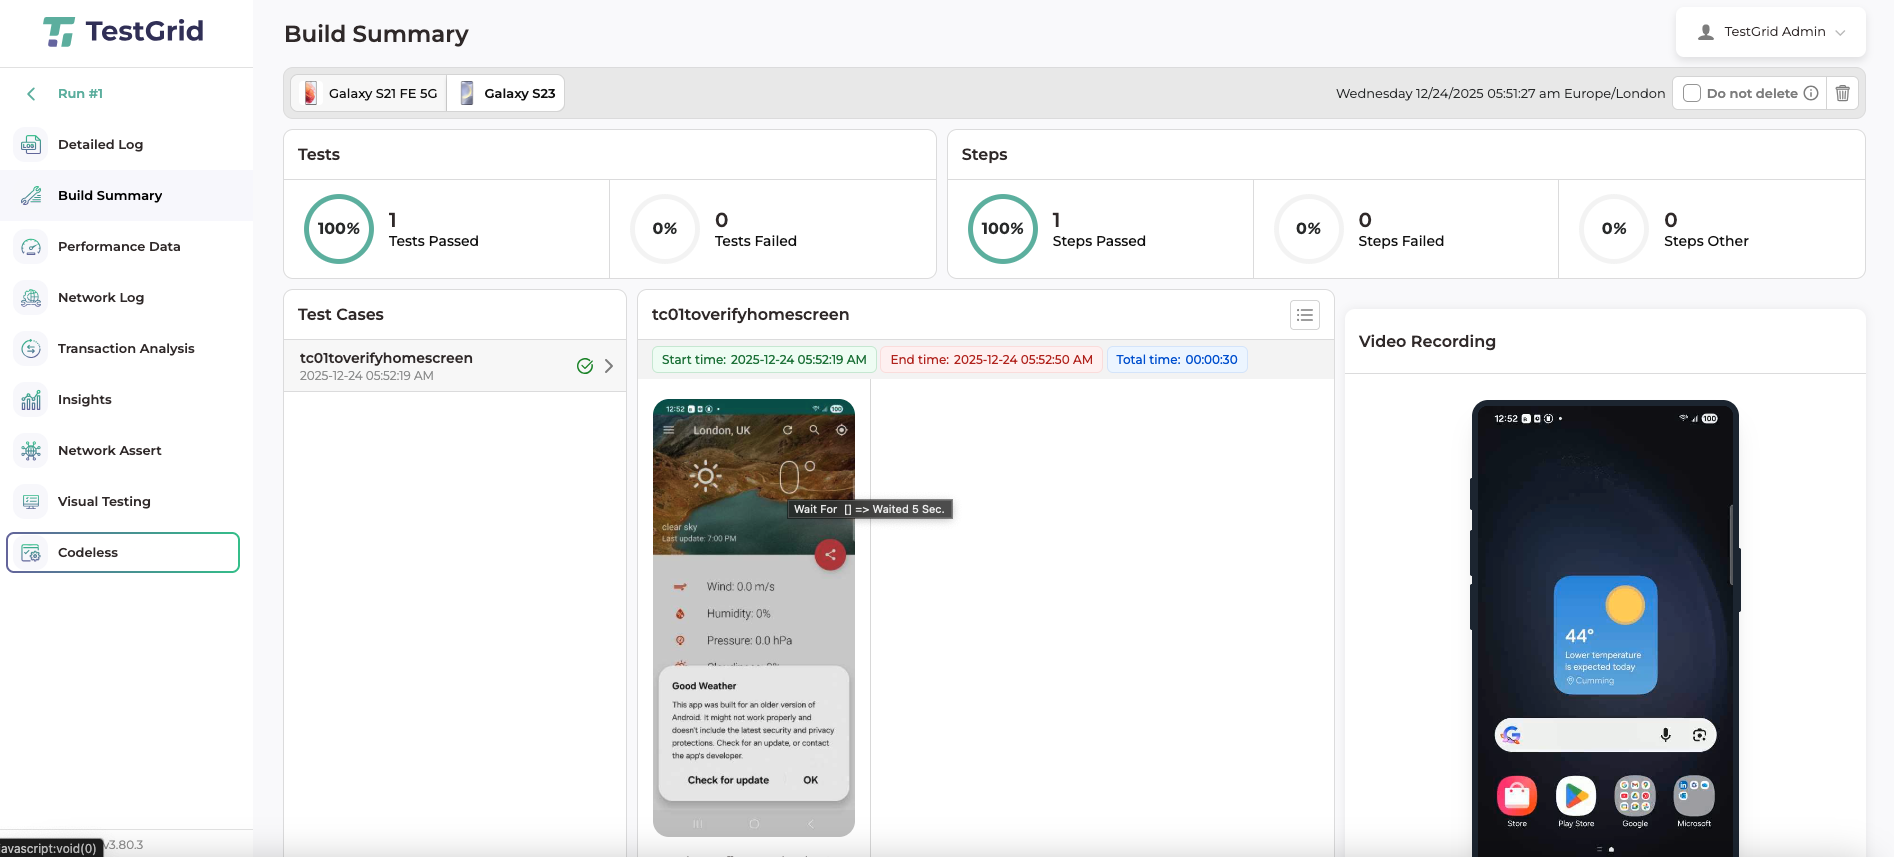1894x857 pixels.
Task: Switch to the Galaxy S23 device tab
Action: (x=507, y=93)
